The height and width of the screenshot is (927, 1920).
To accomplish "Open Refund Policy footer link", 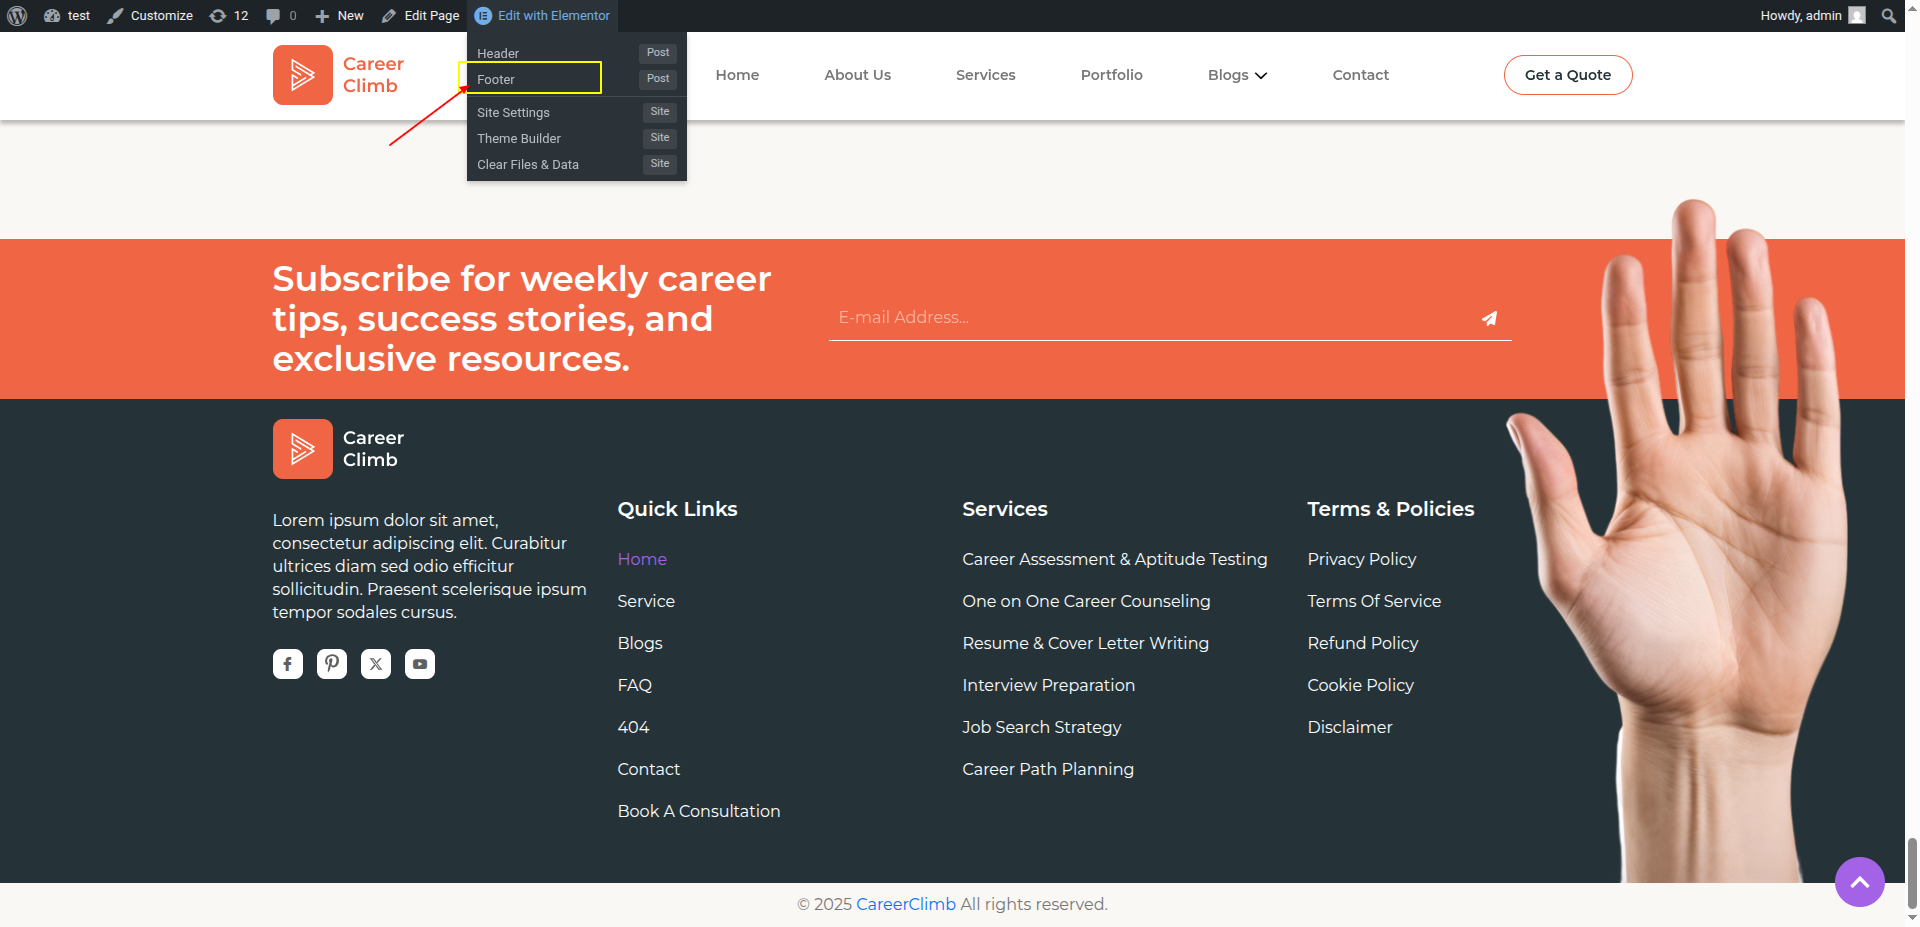I will [1362, 643].
